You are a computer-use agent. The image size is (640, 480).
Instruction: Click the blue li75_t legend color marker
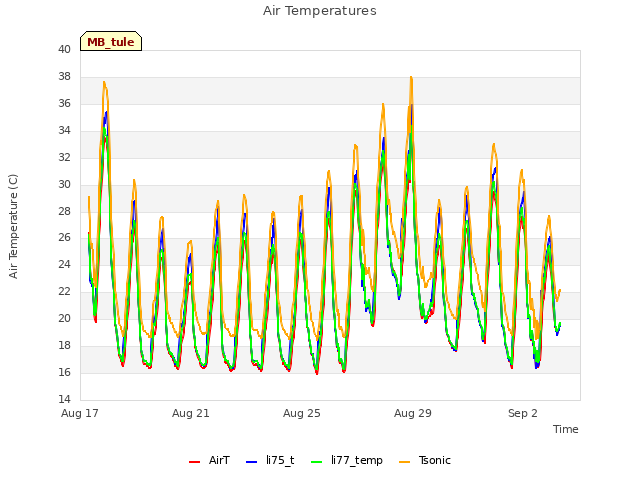[x=252, y=462]
